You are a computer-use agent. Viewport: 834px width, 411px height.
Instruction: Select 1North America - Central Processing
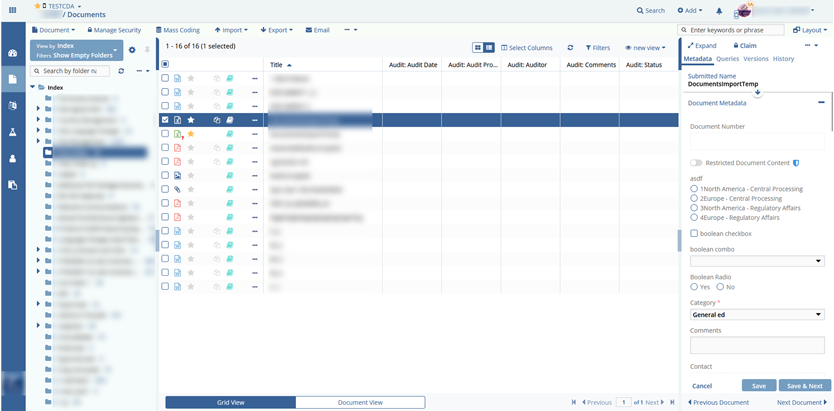click(694, 188)
